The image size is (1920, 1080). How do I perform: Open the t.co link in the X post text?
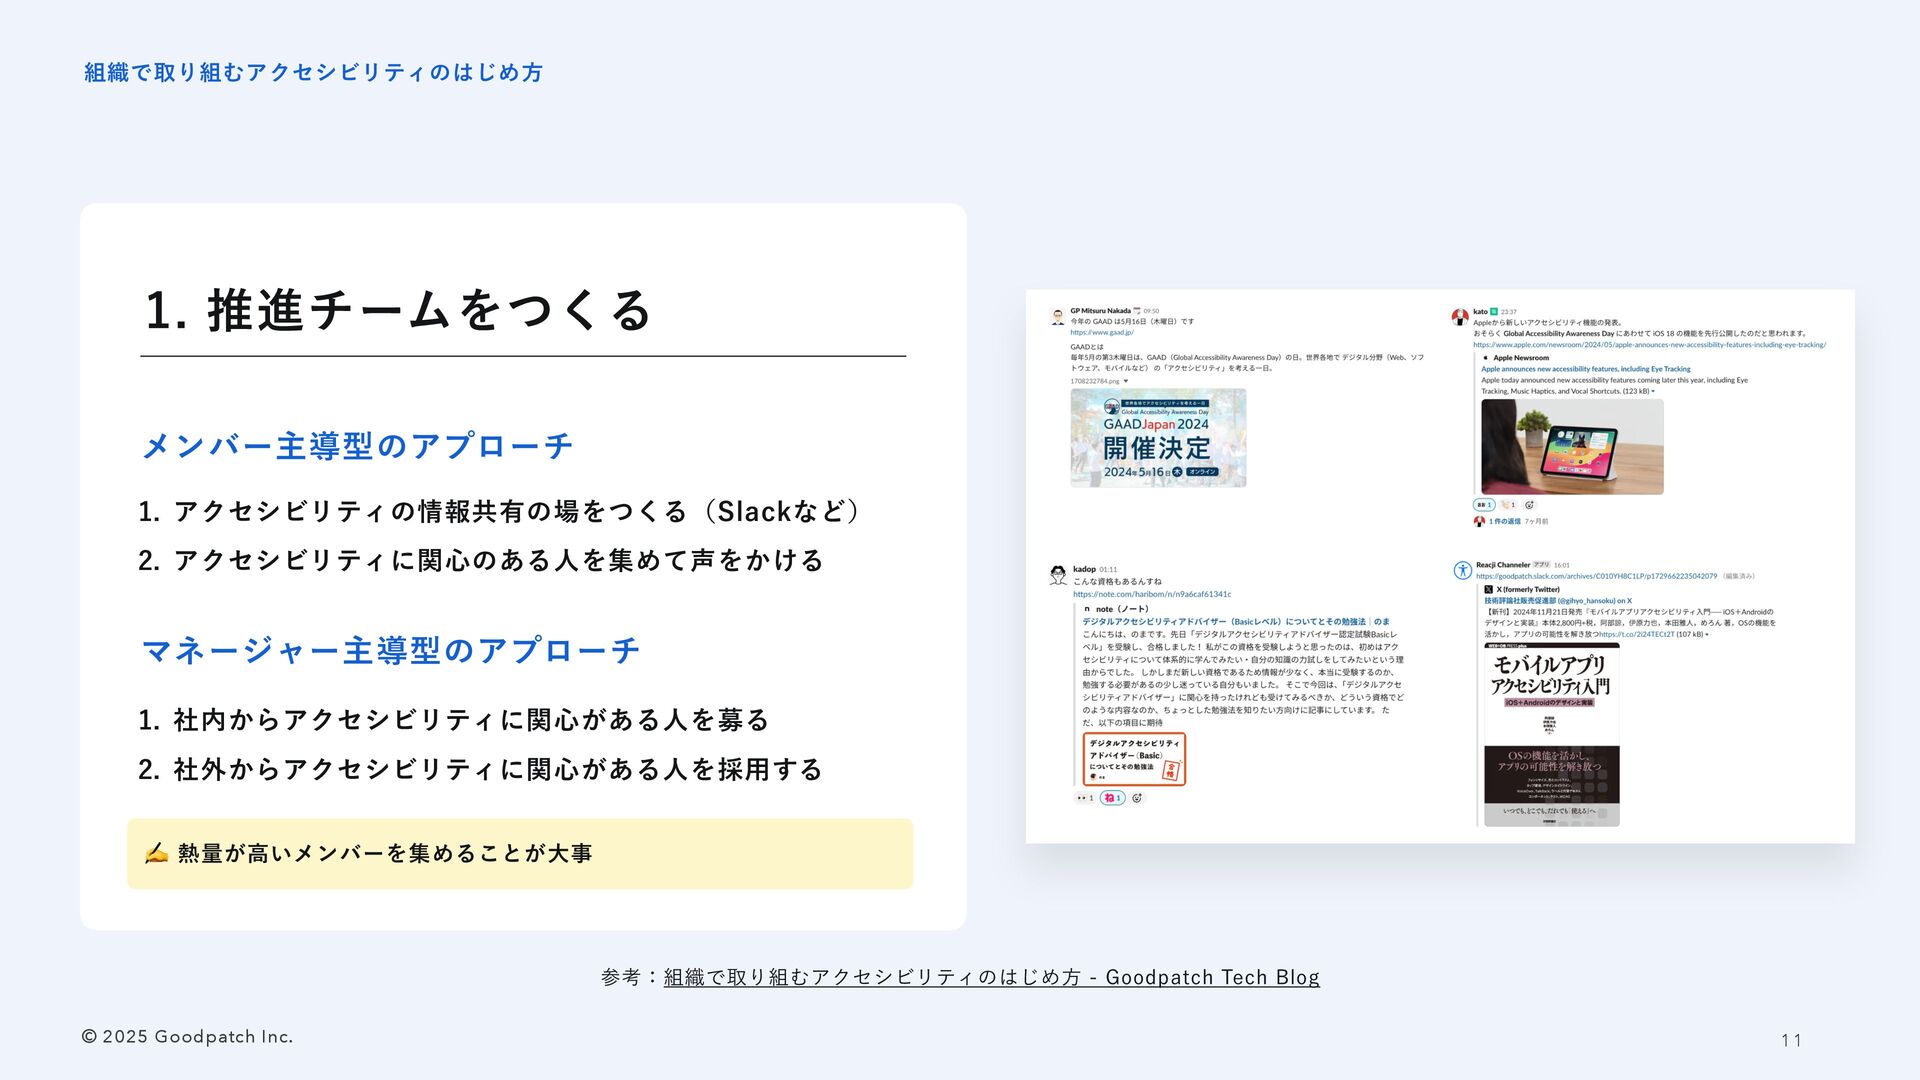click(1637, 634)
